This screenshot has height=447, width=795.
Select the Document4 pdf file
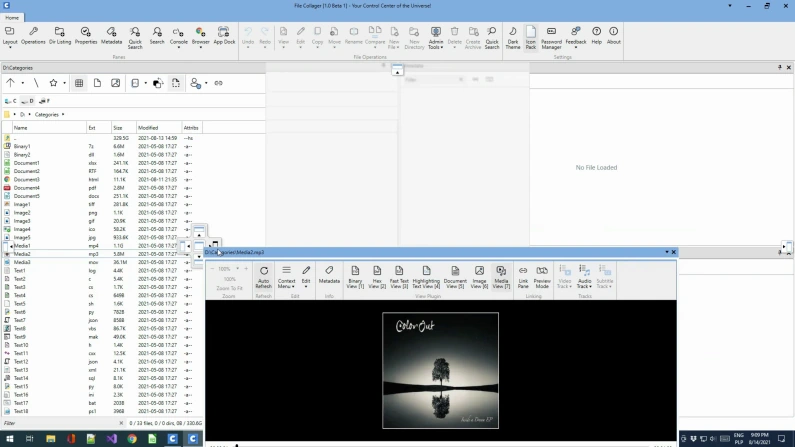pos(101,188)
